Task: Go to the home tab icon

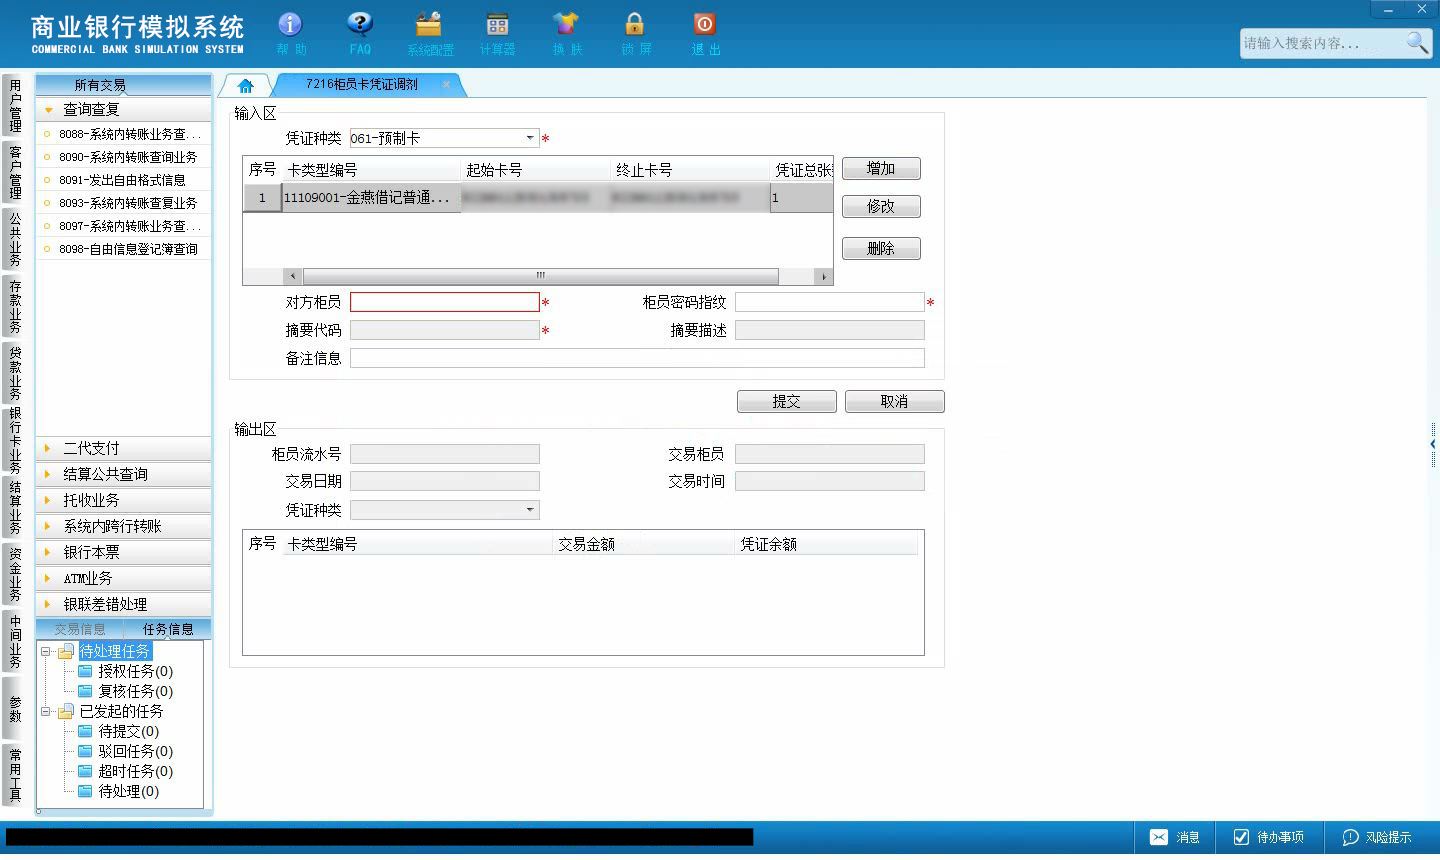Action: [246, 86]
